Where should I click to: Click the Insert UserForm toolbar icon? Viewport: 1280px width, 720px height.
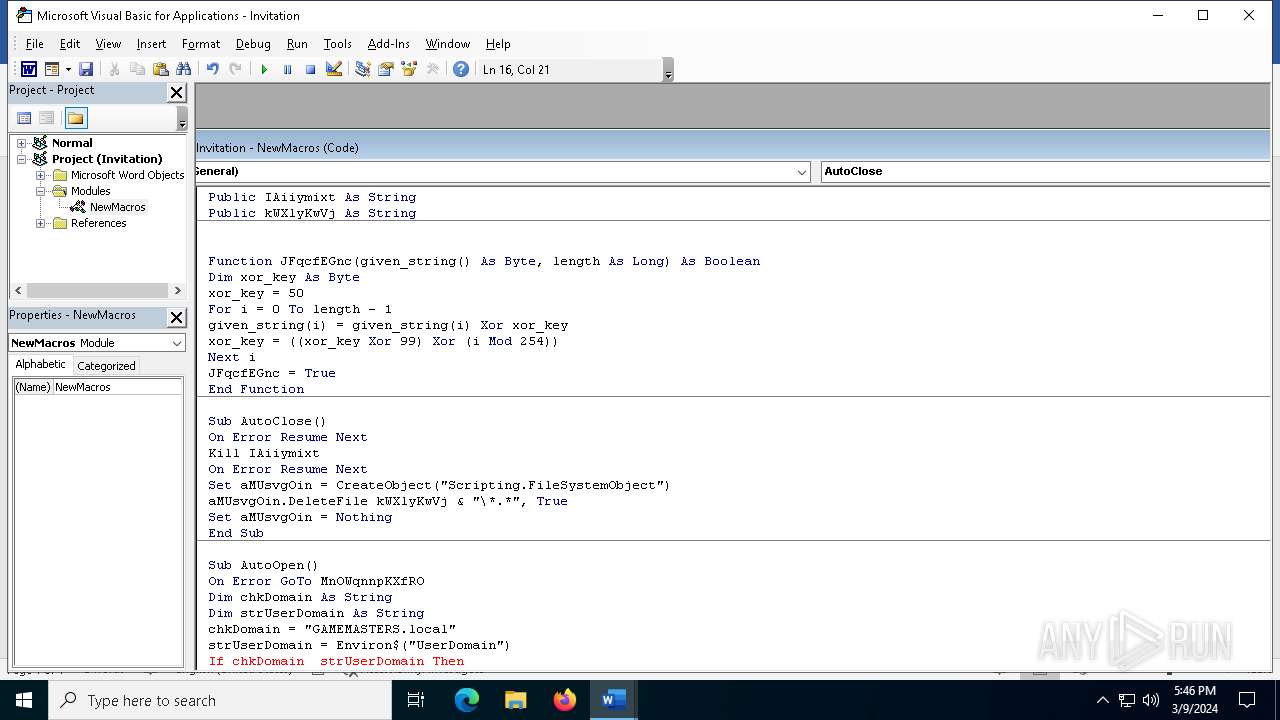(51, 69)
